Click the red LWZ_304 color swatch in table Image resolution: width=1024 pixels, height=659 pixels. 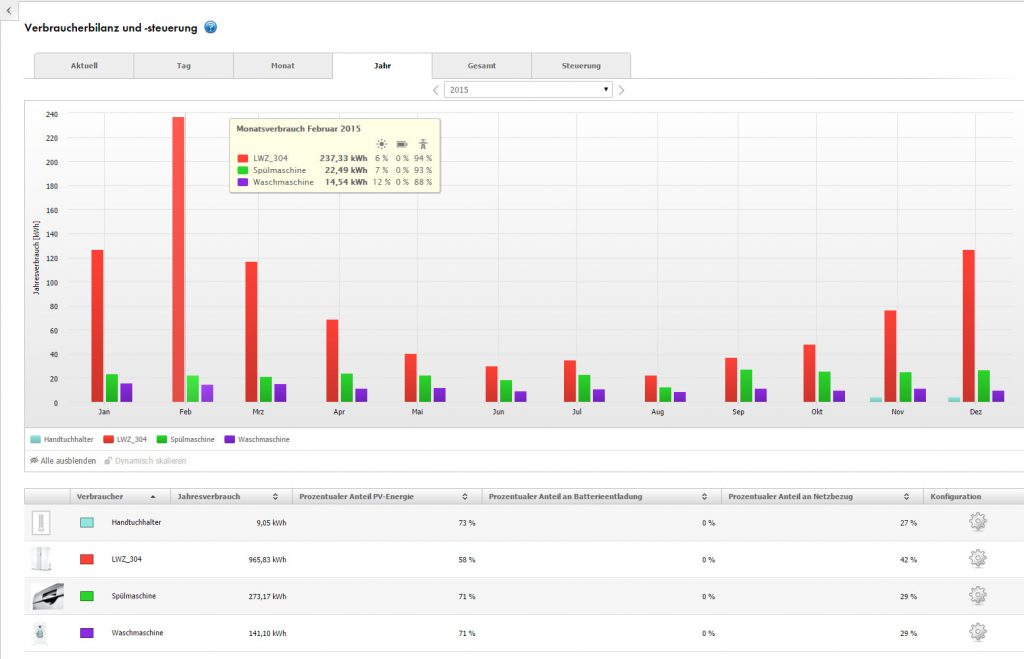(x=86, y=559)
